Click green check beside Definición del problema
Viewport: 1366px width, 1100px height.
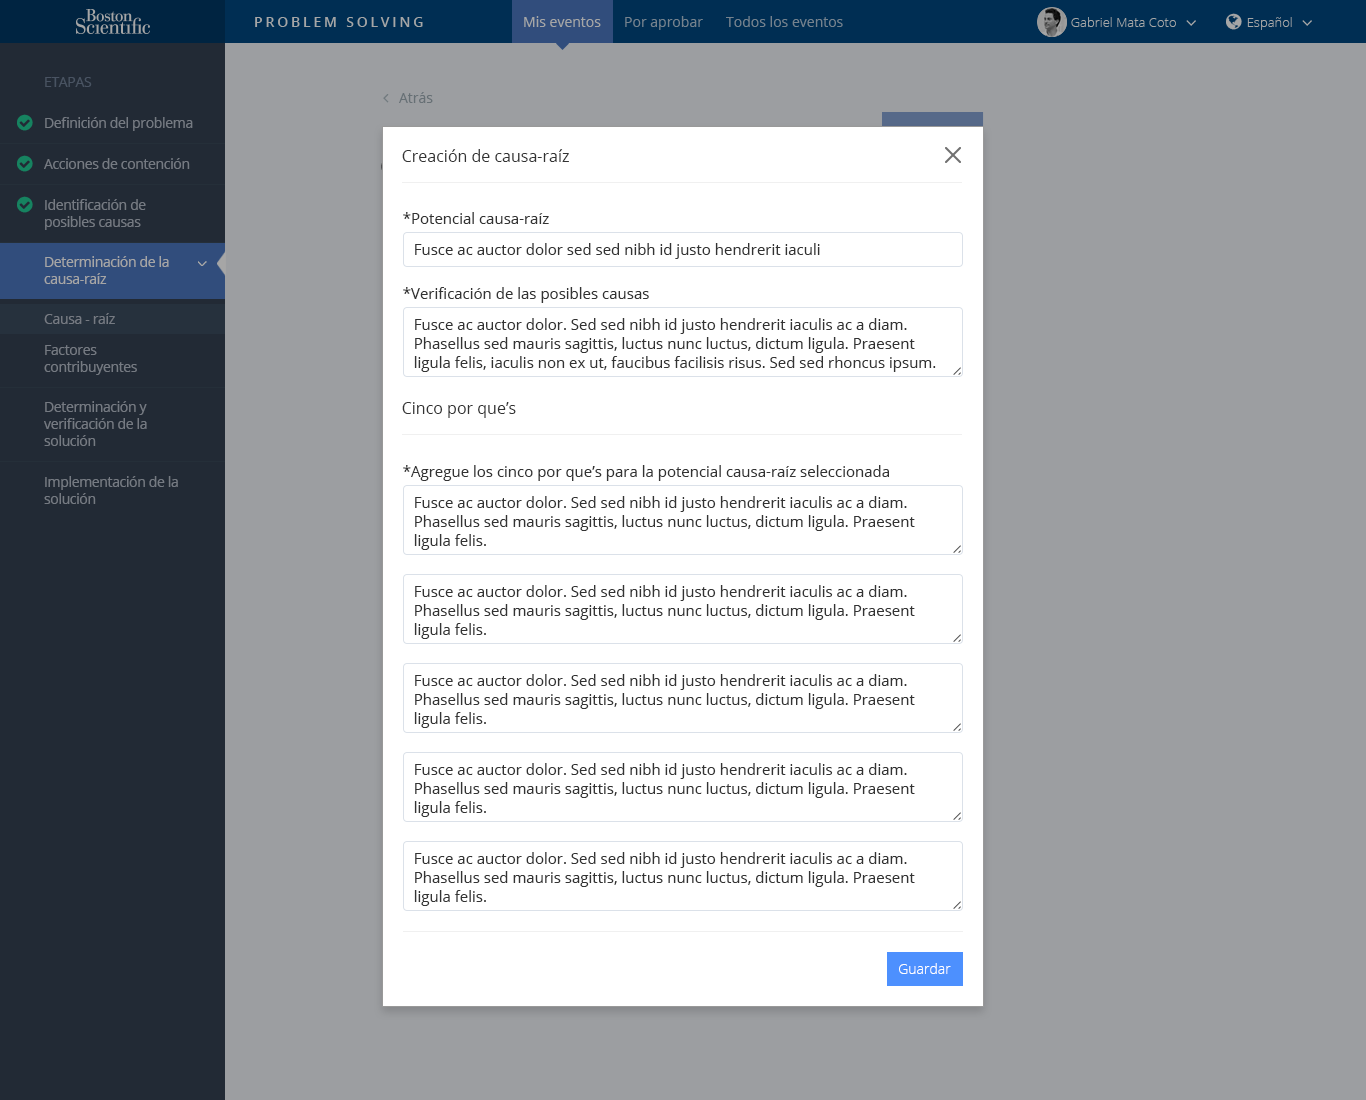pyautogui.click(x=25, y=123)
